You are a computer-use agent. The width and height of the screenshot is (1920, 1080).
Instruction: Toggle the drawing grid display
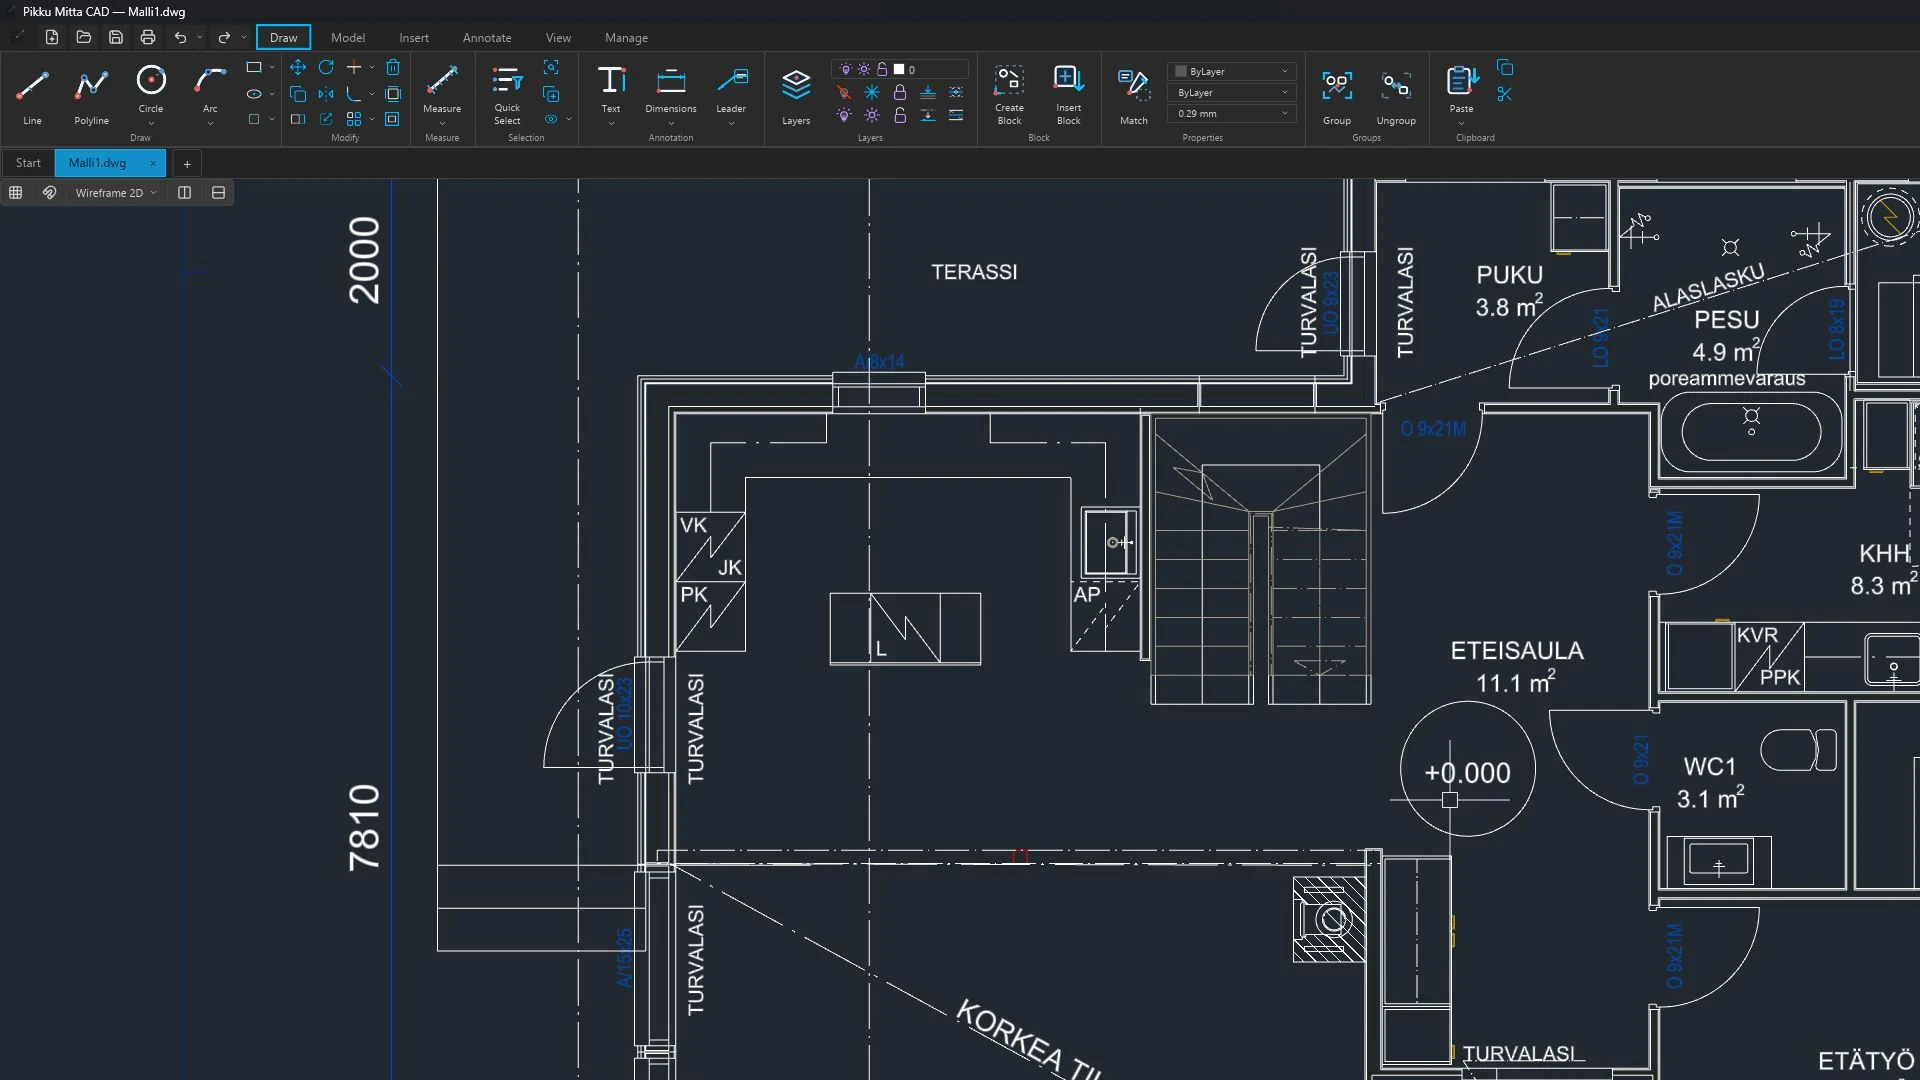(16, 192)
